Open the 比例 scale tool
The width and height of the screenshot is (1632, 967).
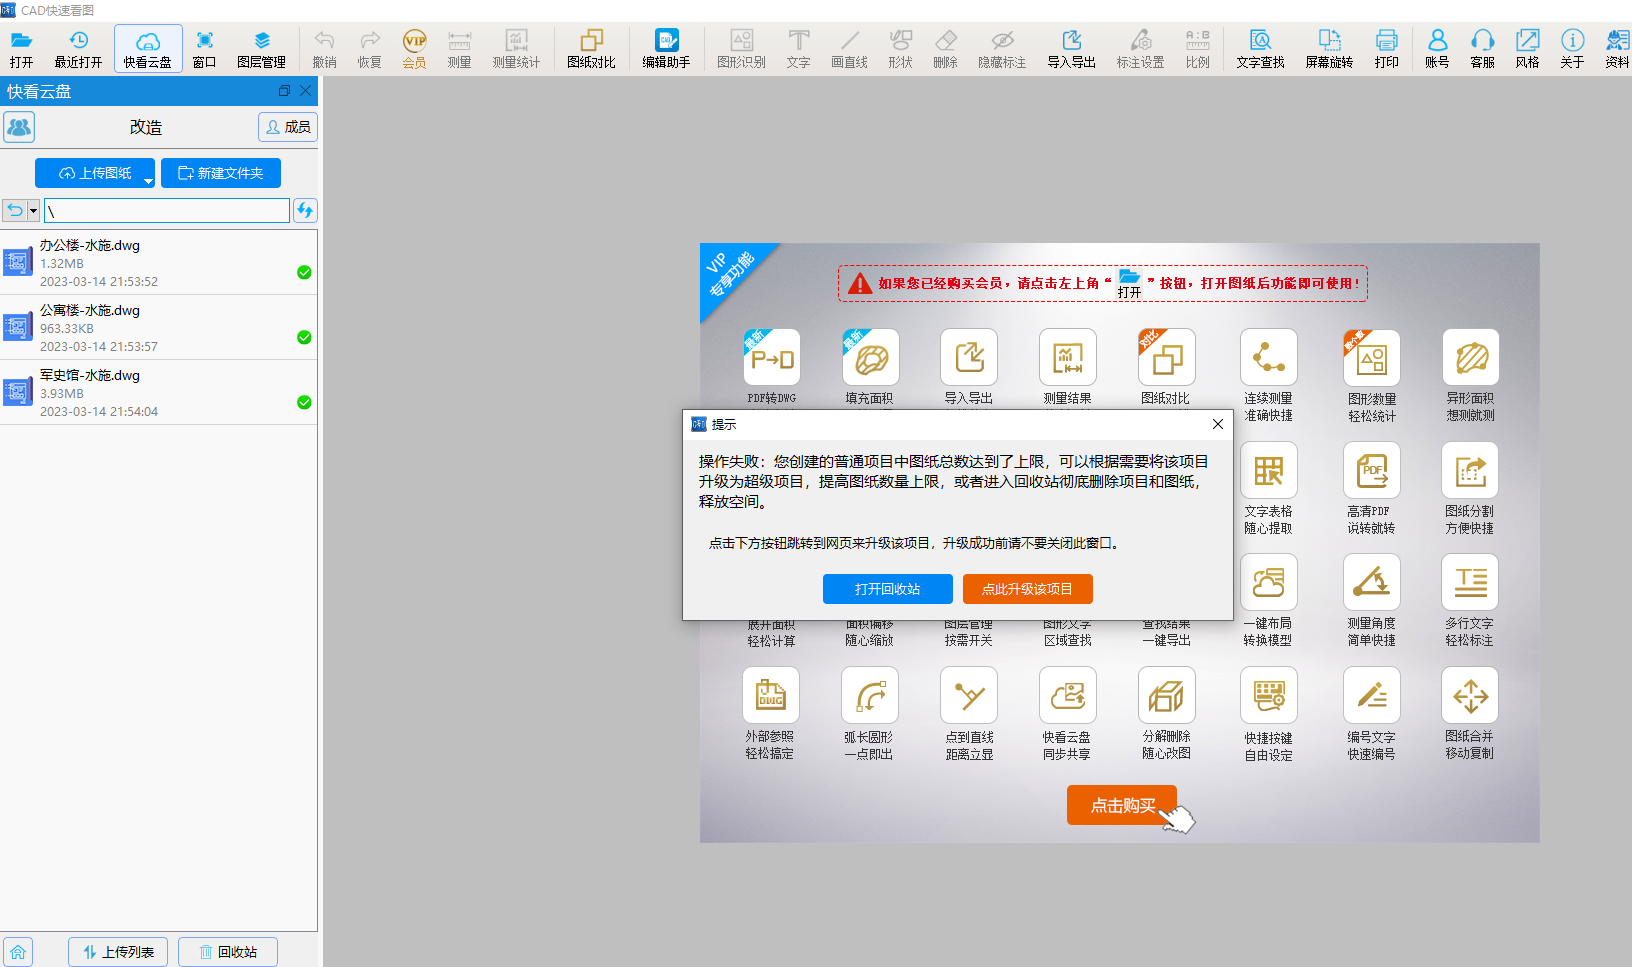[1197, 48]
